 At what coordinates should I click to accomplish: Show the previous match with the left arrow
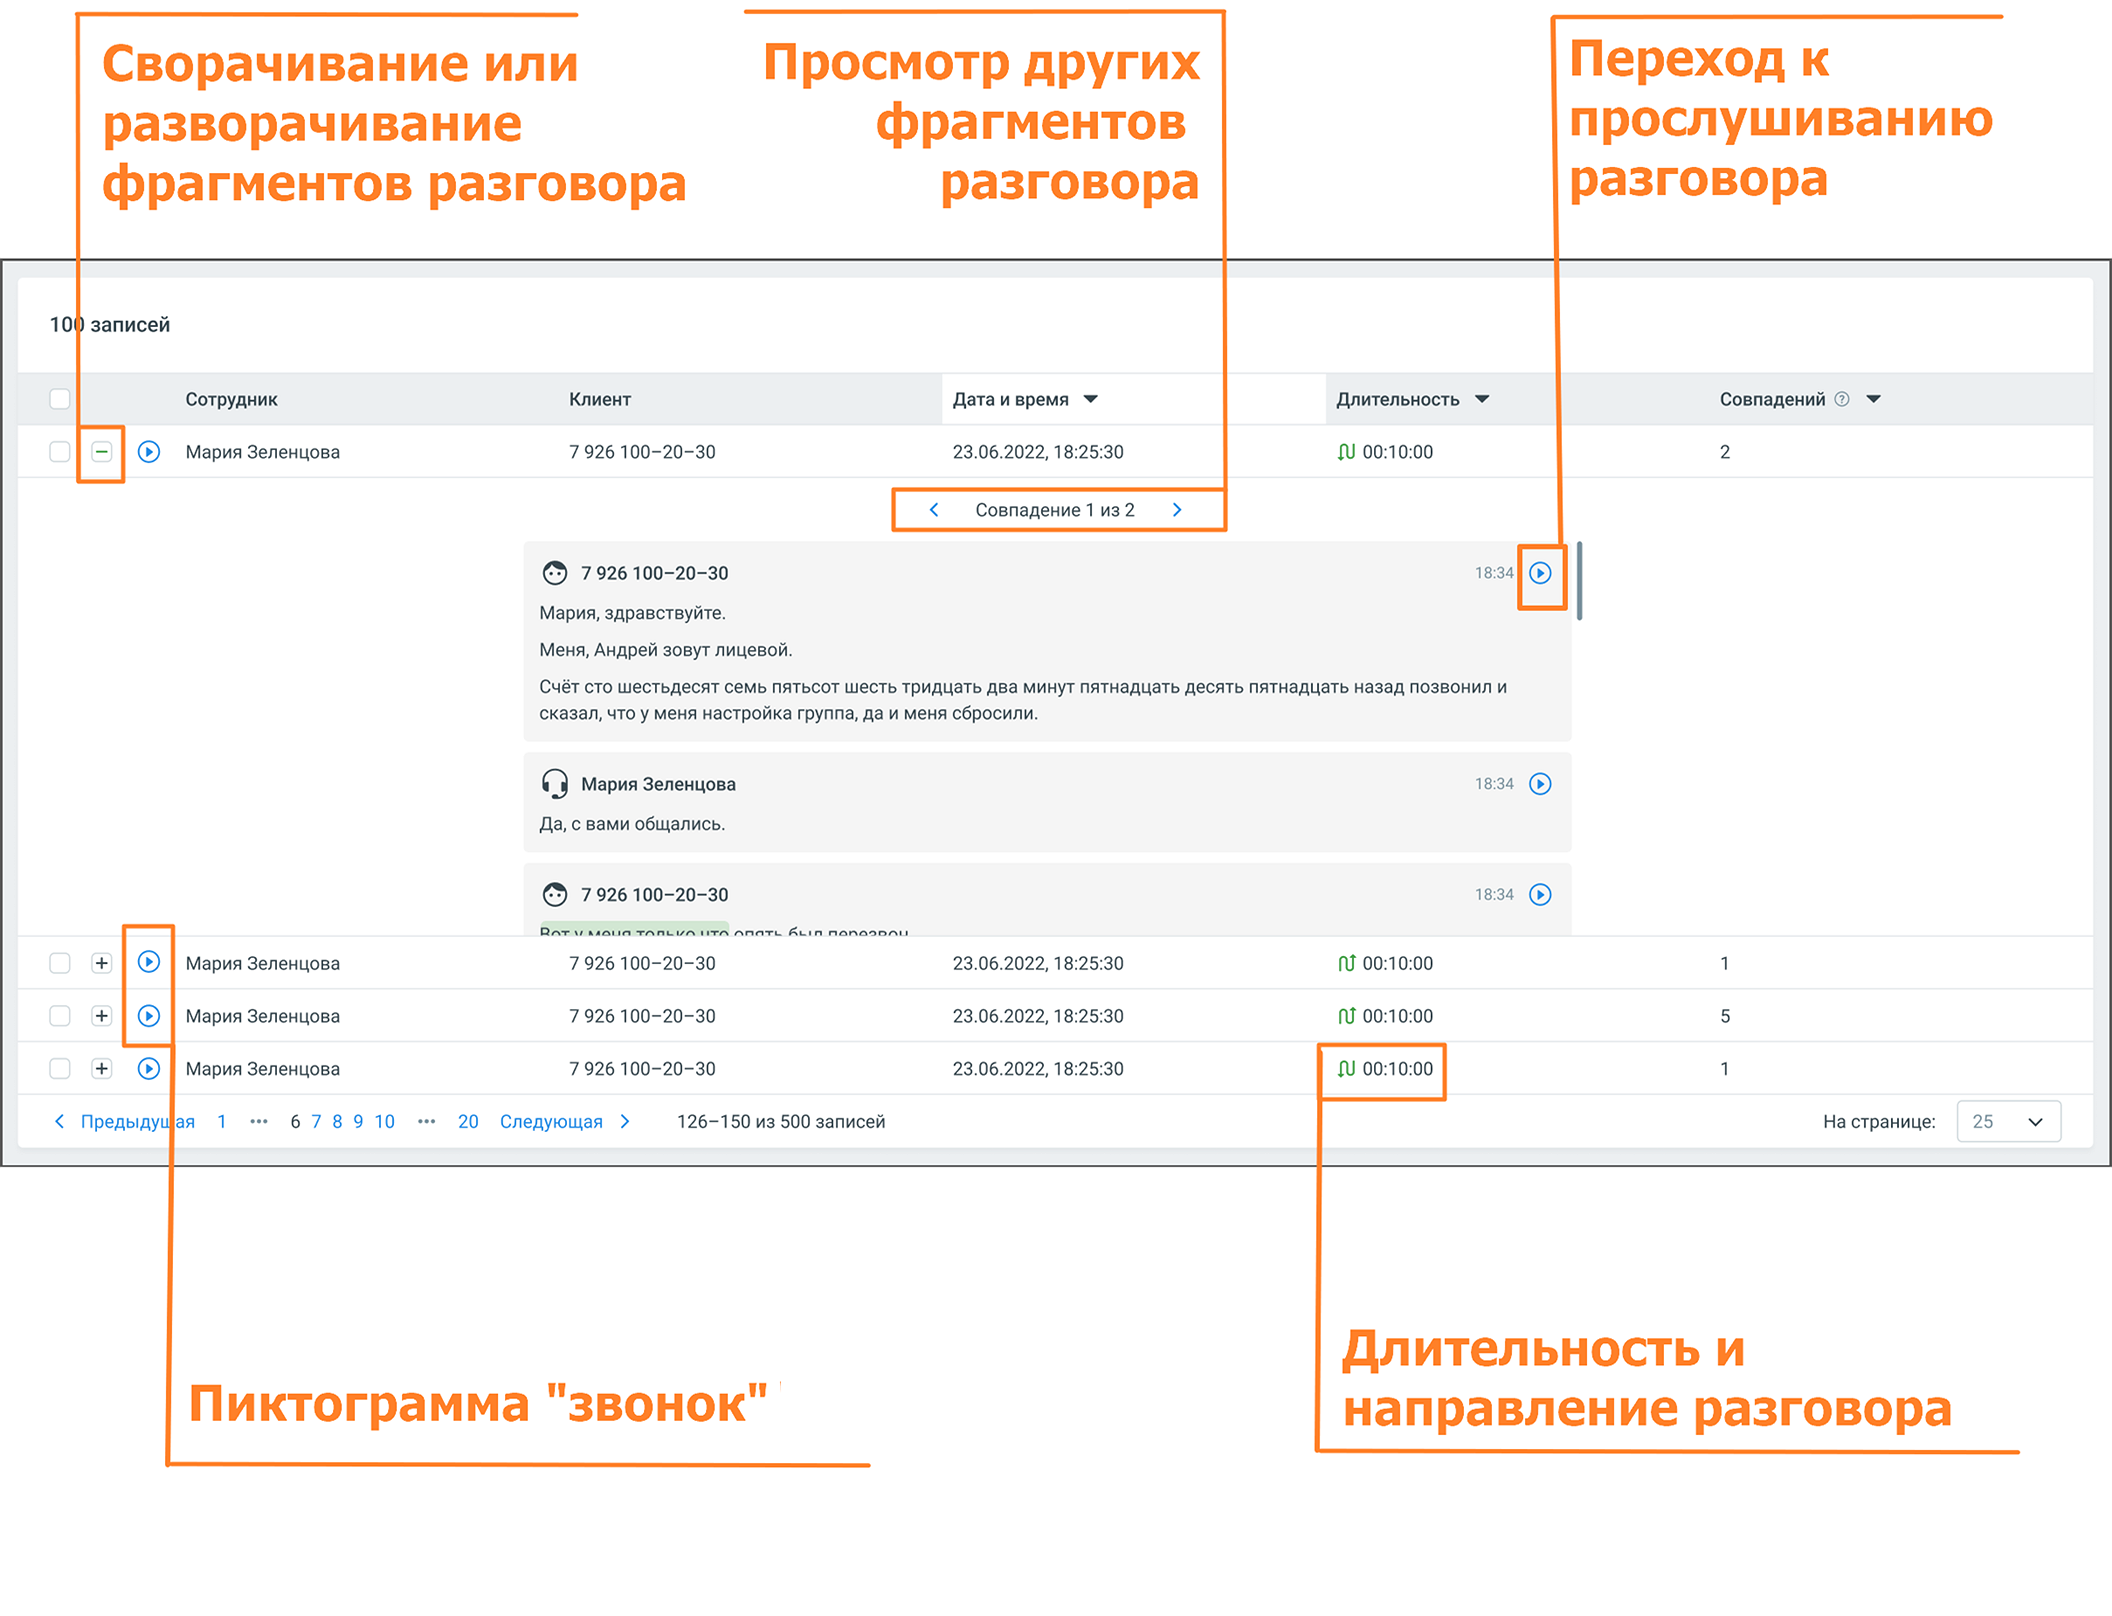(934, 510)
